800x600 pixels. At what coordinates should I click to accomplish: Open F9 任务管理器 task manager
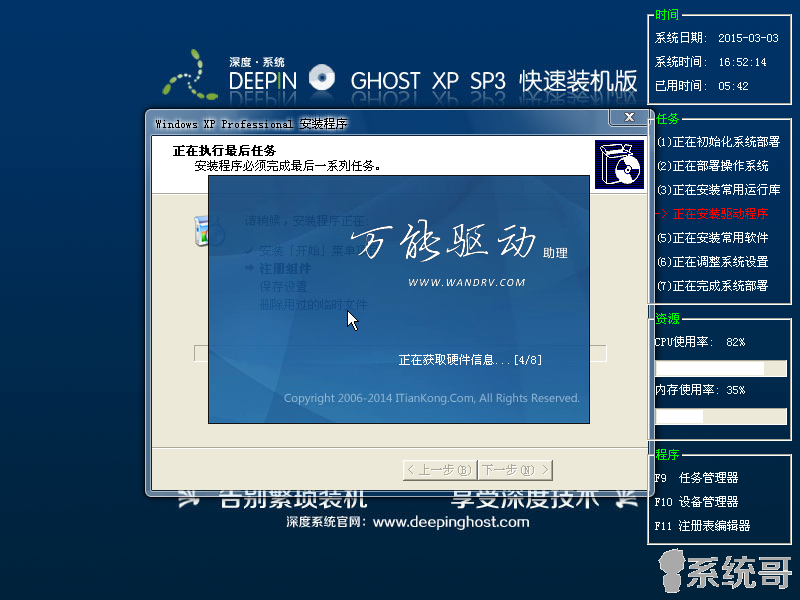[696, 478]
